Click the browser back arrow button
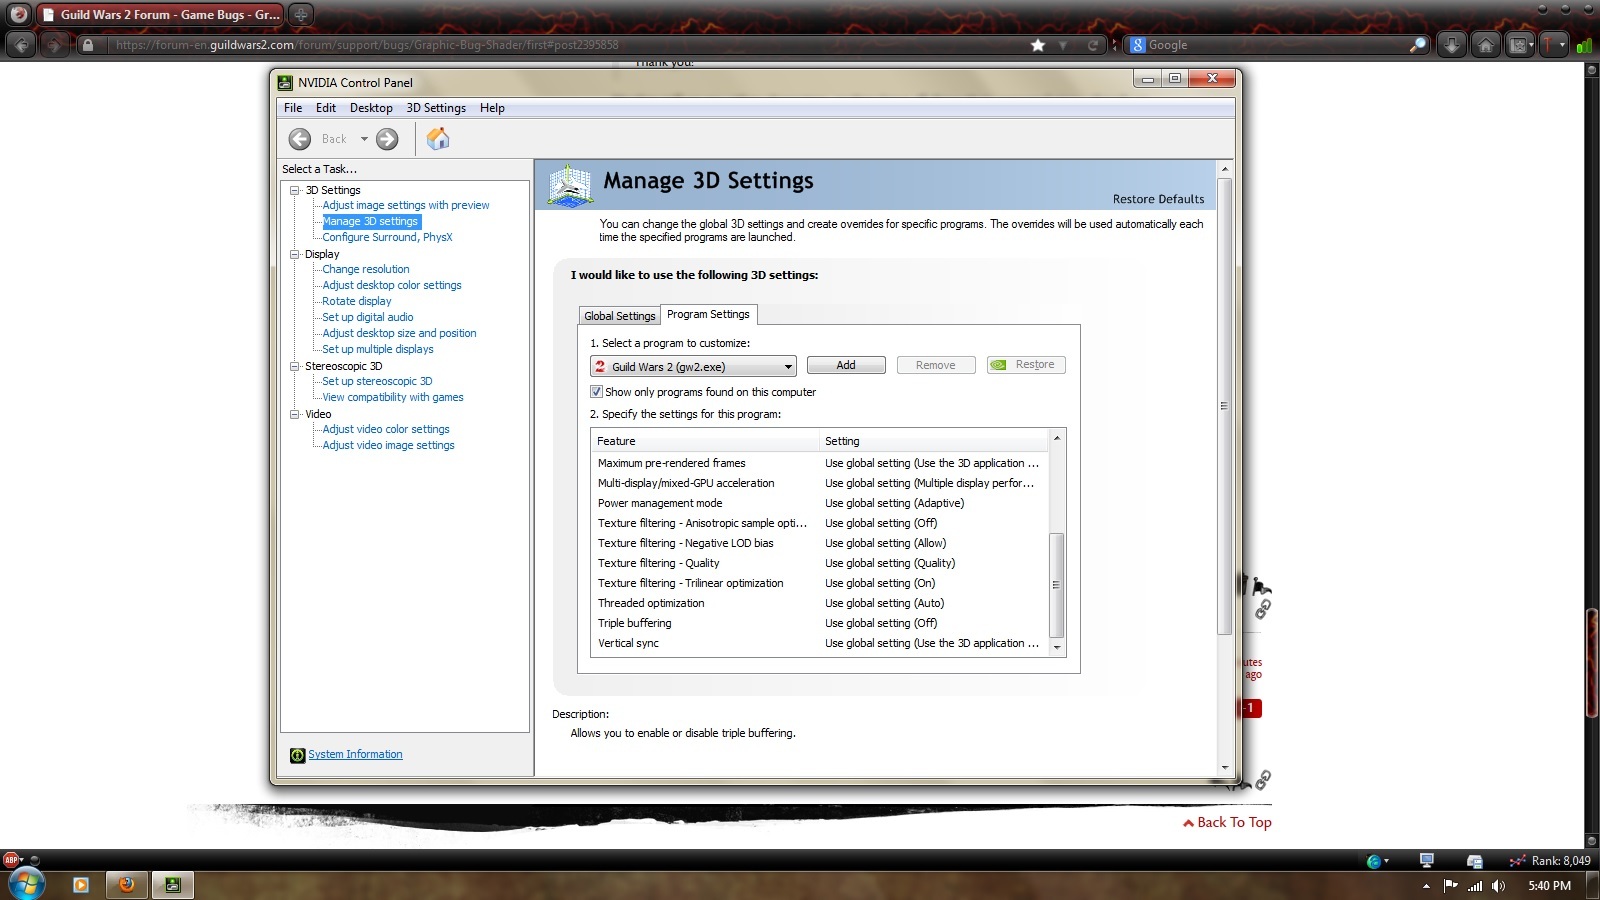This screenshot has width=1600, height=900. 21,45
